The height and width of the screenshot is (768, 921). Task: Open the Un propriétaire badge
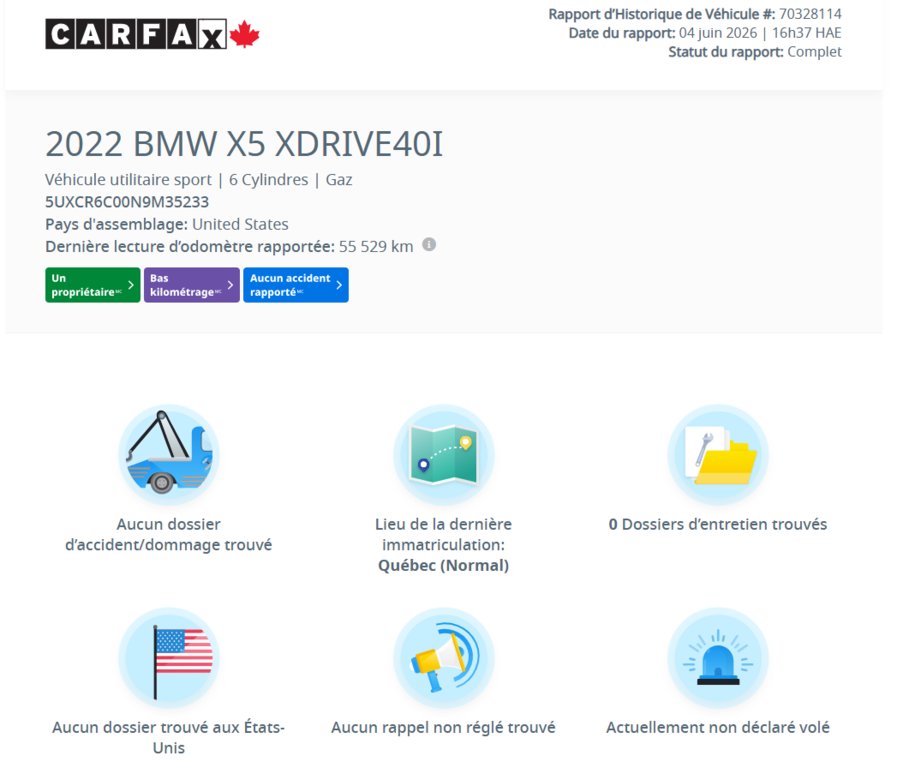(93, 285)
